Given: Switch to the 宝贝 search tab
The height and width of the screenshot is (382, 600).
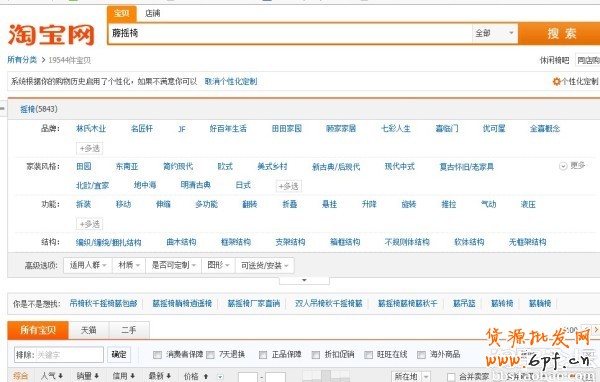Looking at the screenshot, I should 121,13.
